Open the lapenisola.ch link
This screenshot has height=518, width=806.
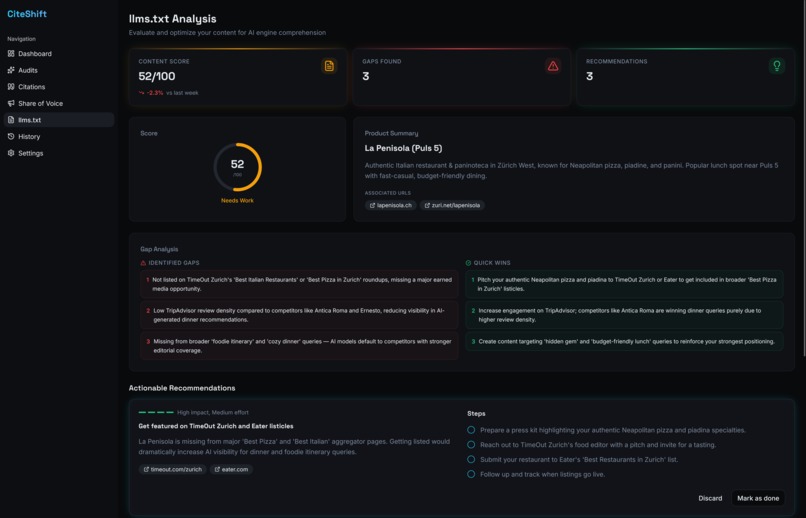coord(391,205)
